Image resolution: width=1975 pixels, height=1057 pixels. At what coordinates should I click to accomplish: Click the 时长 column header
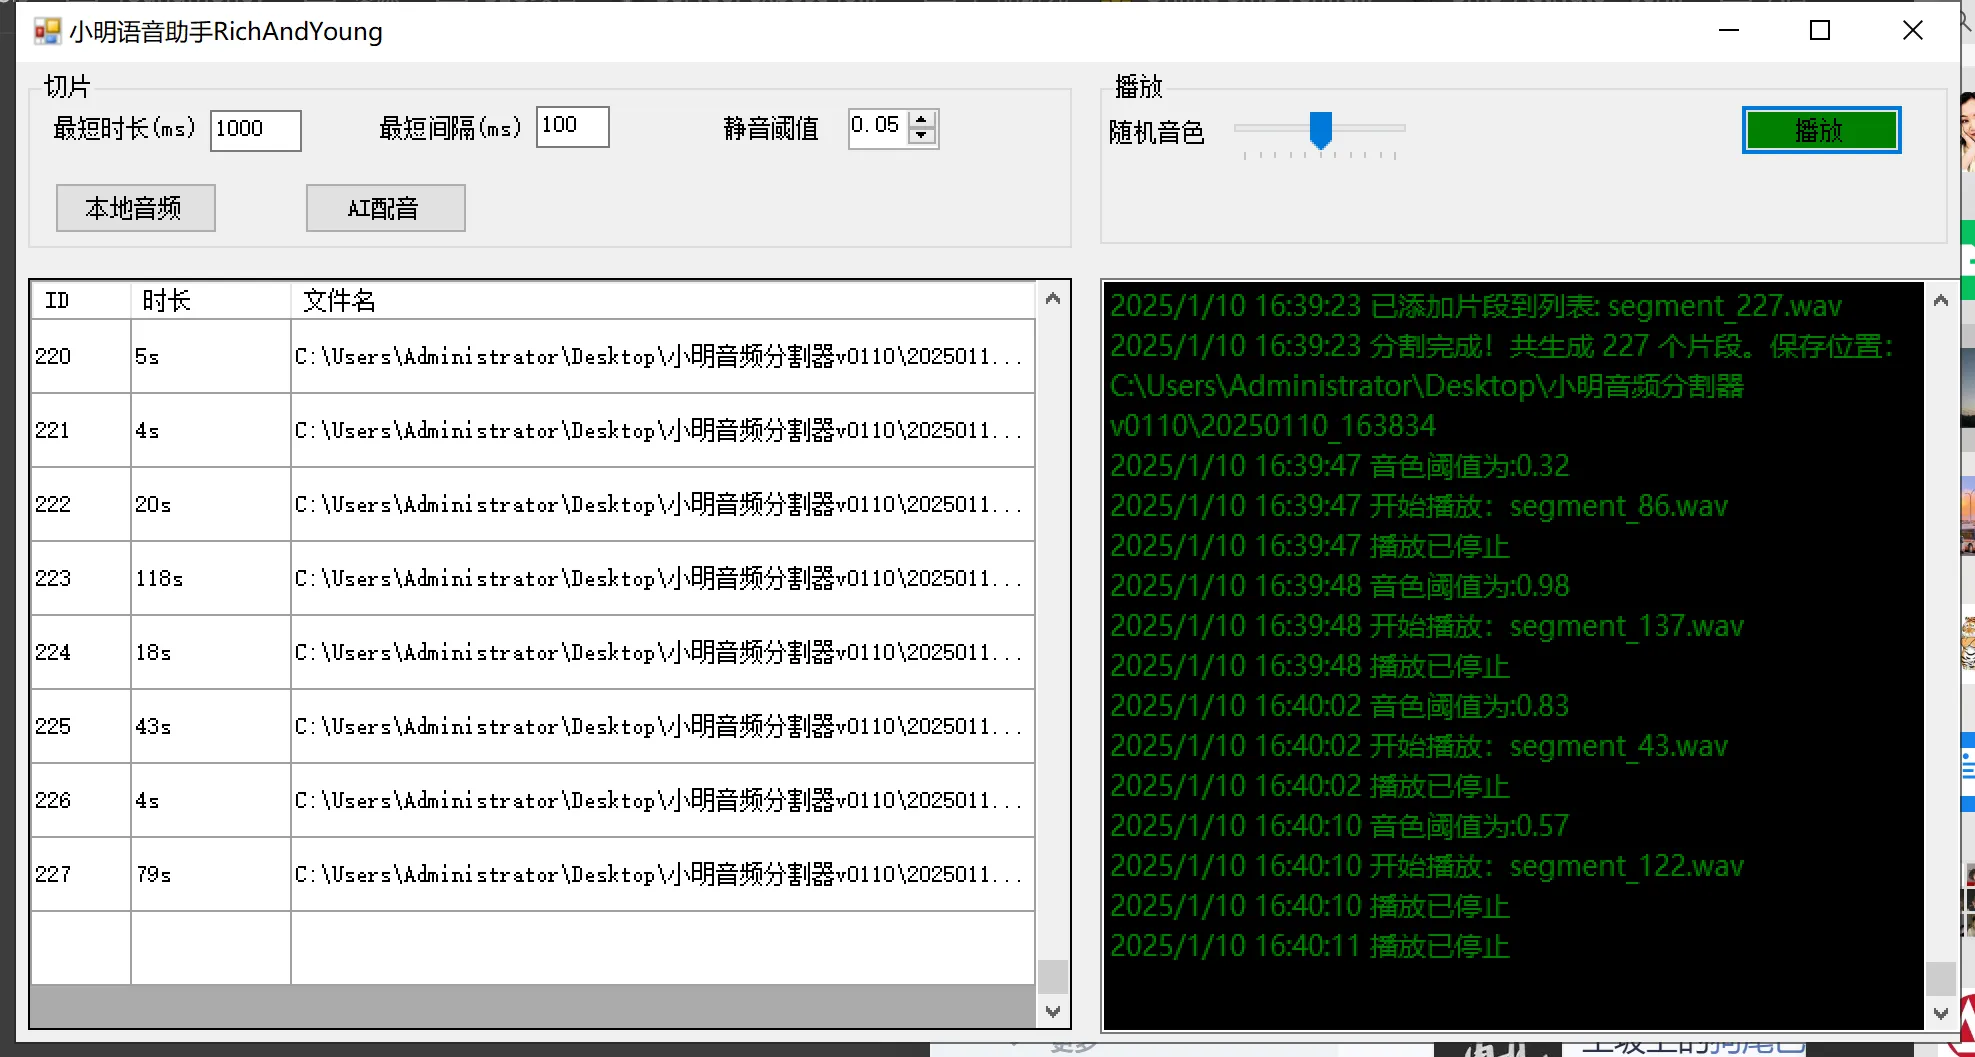tap(210, 301)
